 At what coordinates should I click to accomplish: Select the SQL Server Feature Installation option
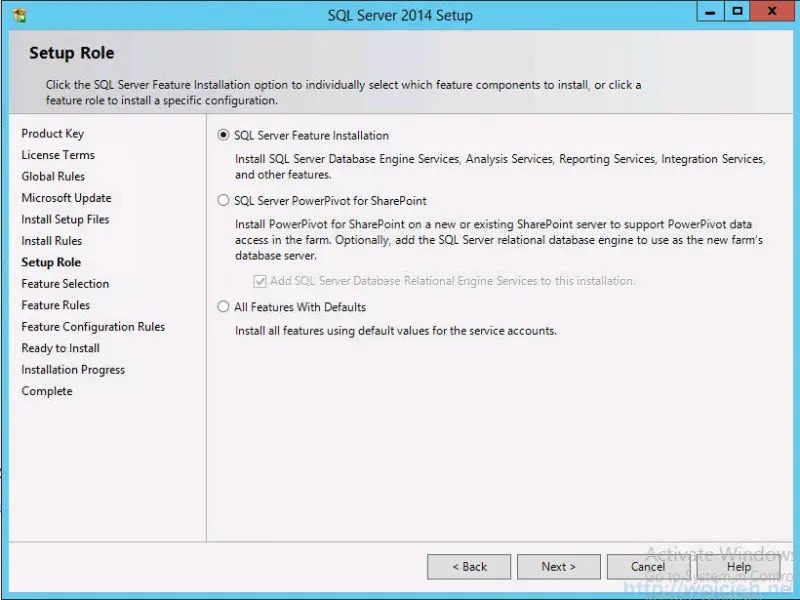[x=223, y=134]
